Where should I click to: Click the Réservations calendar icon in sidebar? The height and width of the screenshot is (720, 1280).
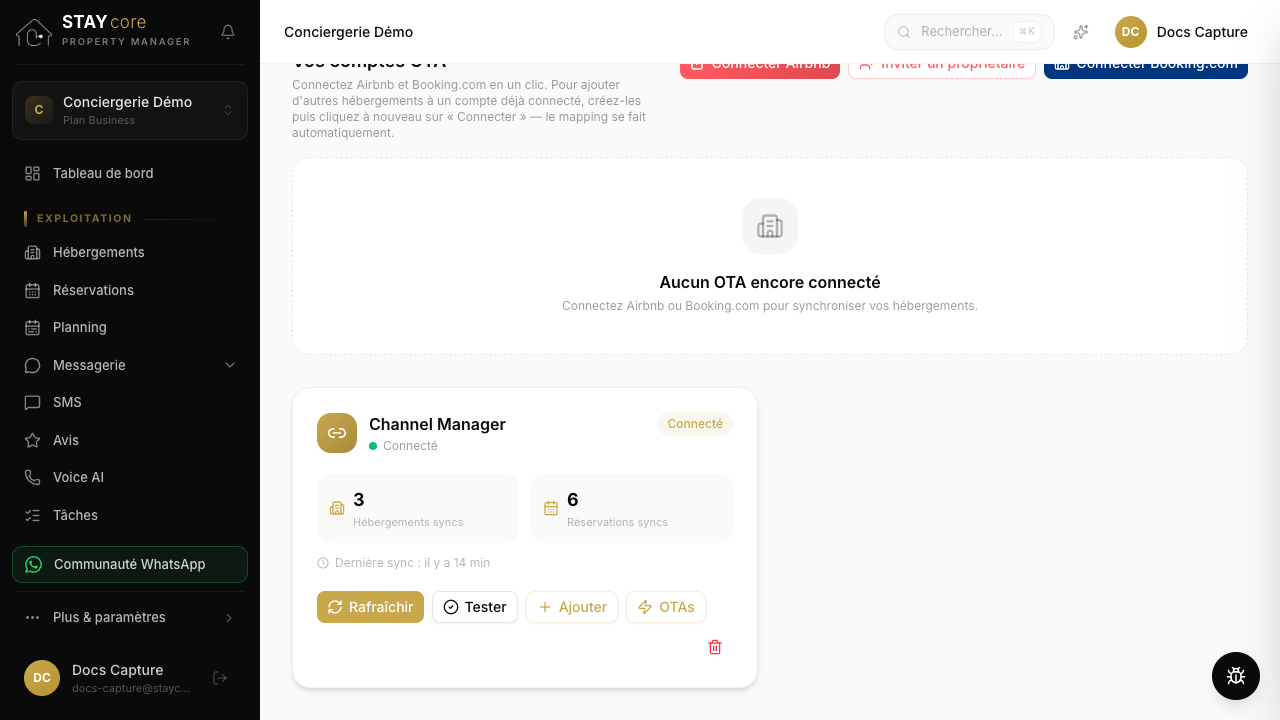[32, 290]
